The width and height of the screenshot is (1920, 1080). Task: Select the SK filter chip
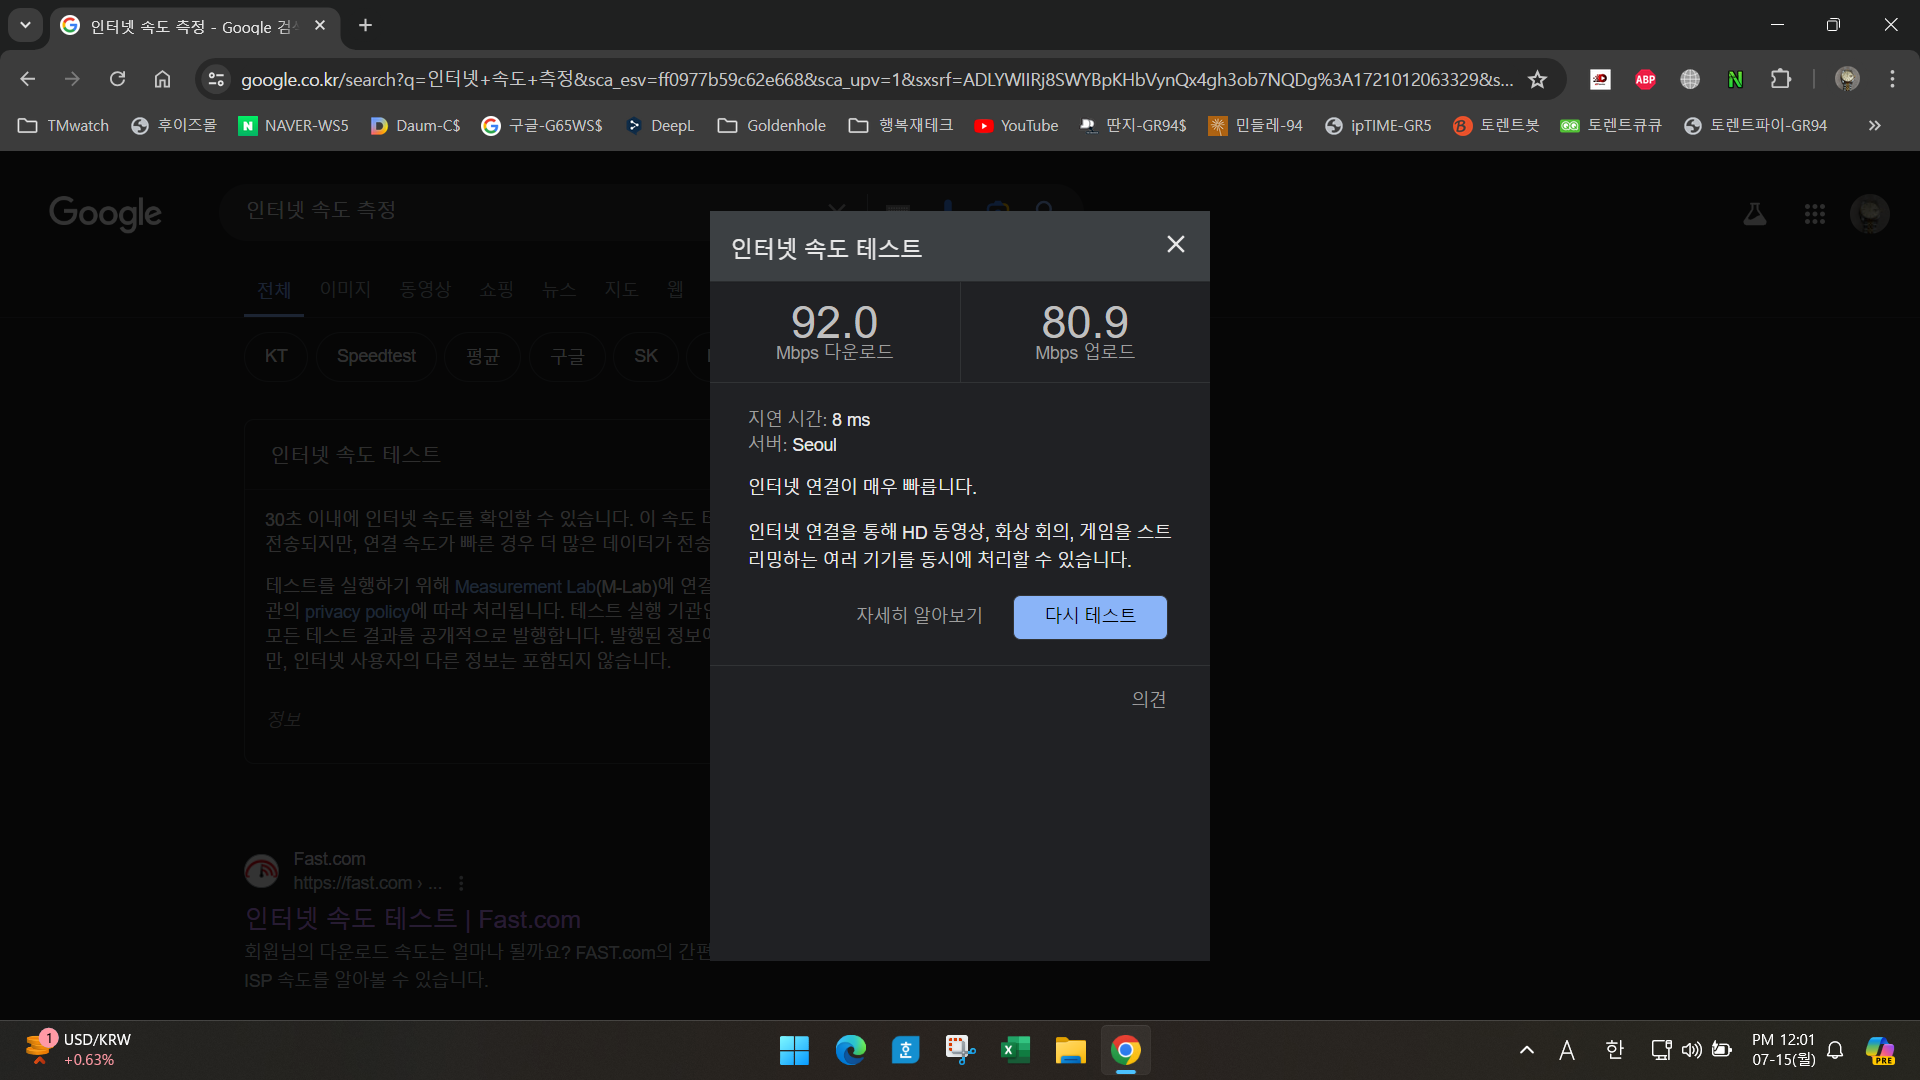coord(646,356)
